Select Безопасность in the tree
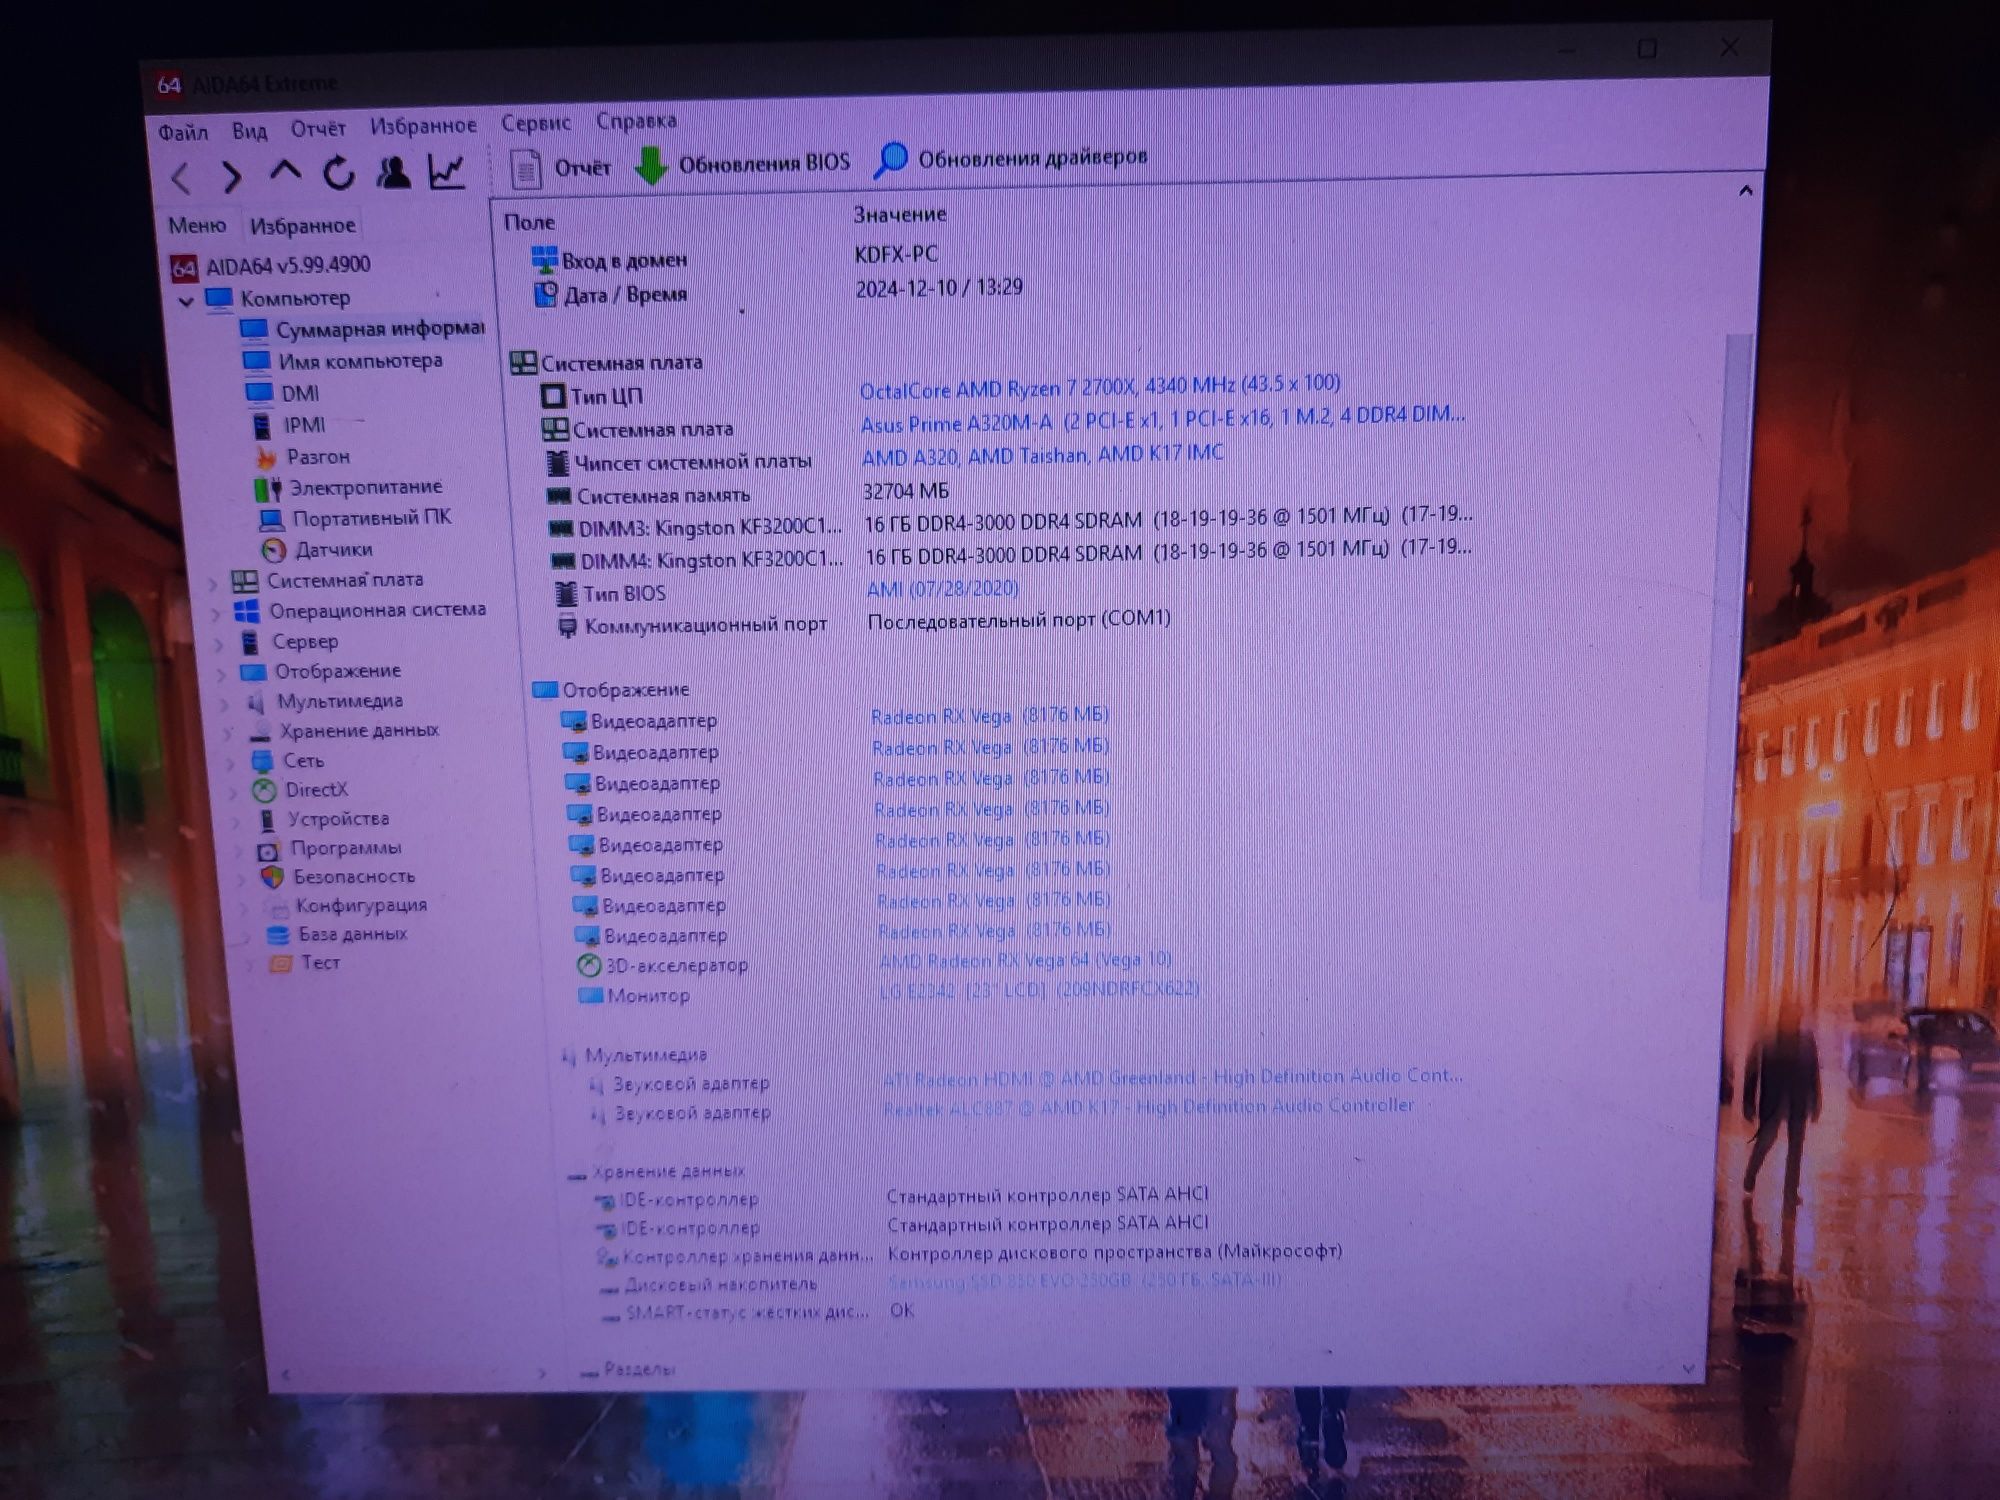Screen dimensions: 2000x1500 [x=354, y=877]
